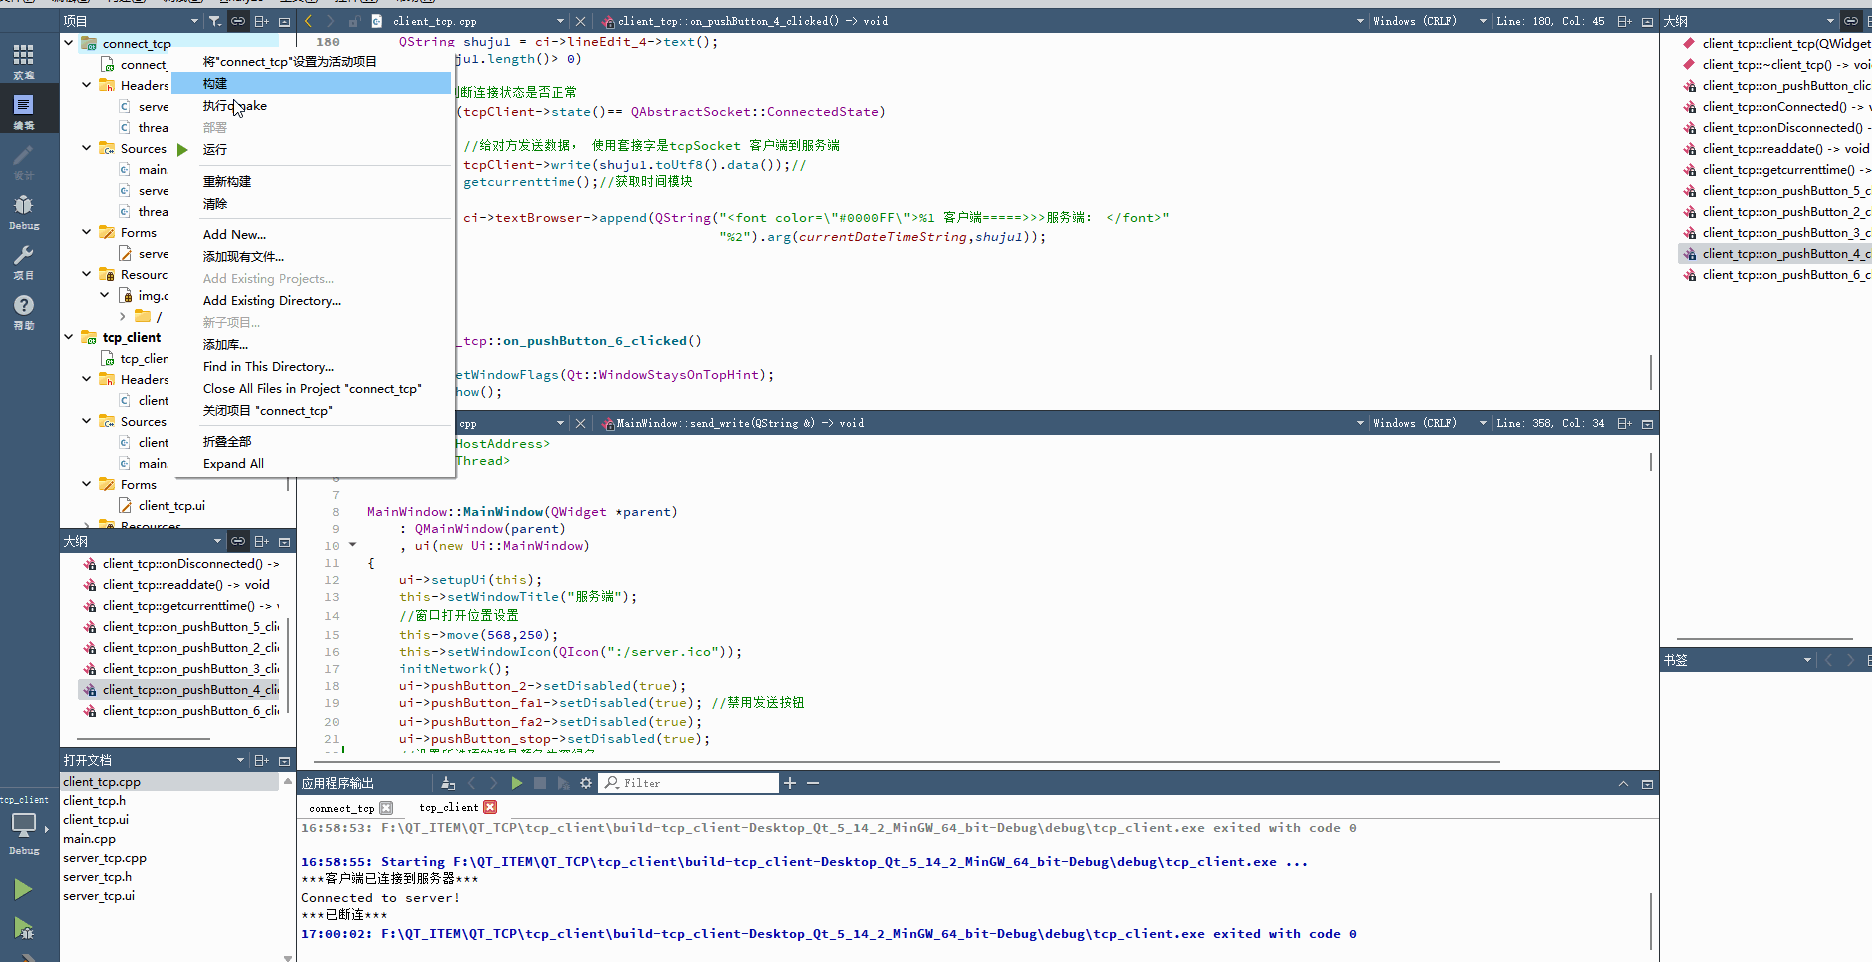
Task: Toggle synchronize in left outline panel
Action: tap(238, 541)
